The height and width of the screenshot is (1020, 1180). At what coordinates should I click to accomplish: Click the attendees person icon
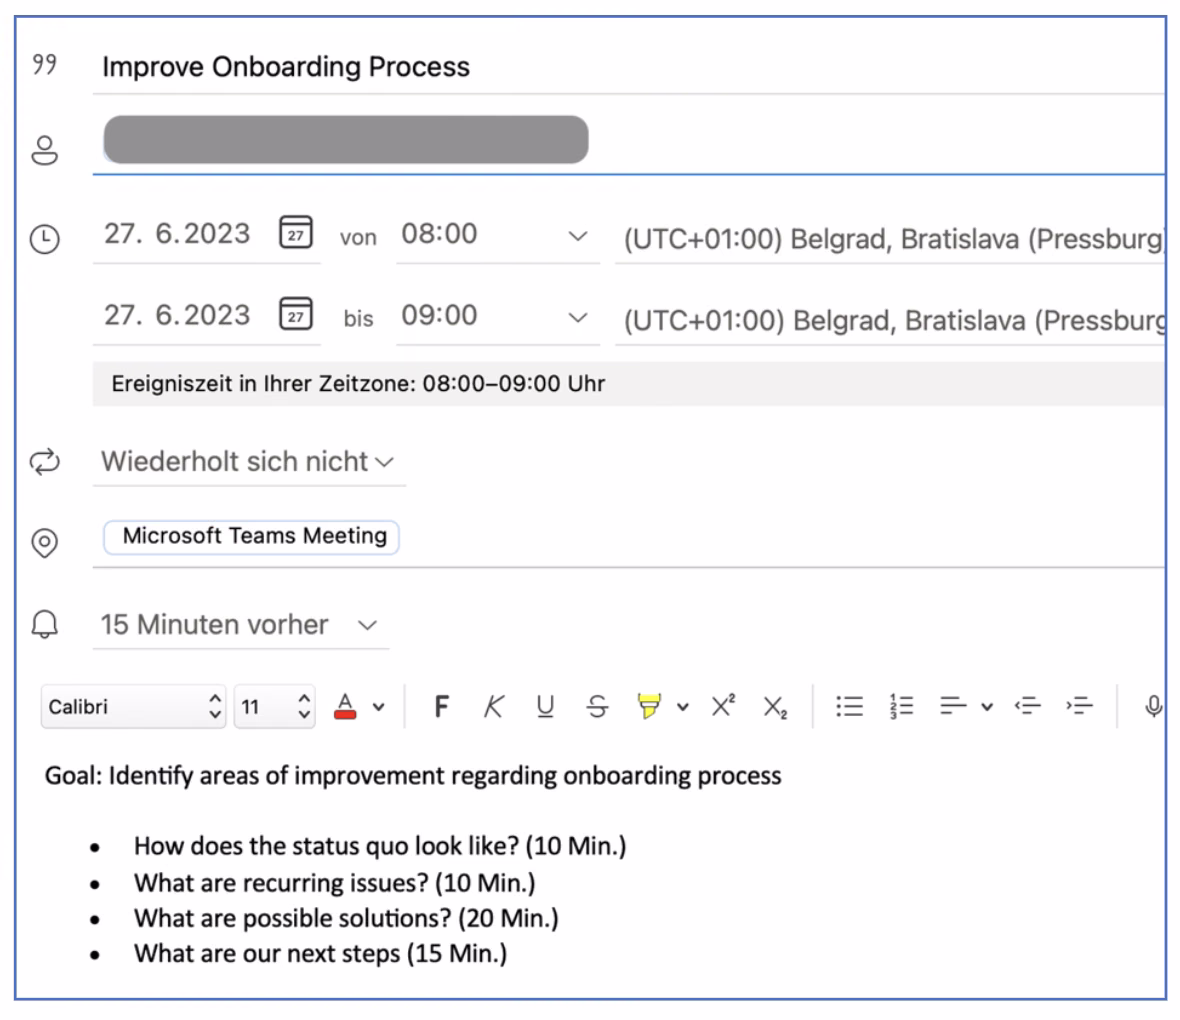[44, 150]
